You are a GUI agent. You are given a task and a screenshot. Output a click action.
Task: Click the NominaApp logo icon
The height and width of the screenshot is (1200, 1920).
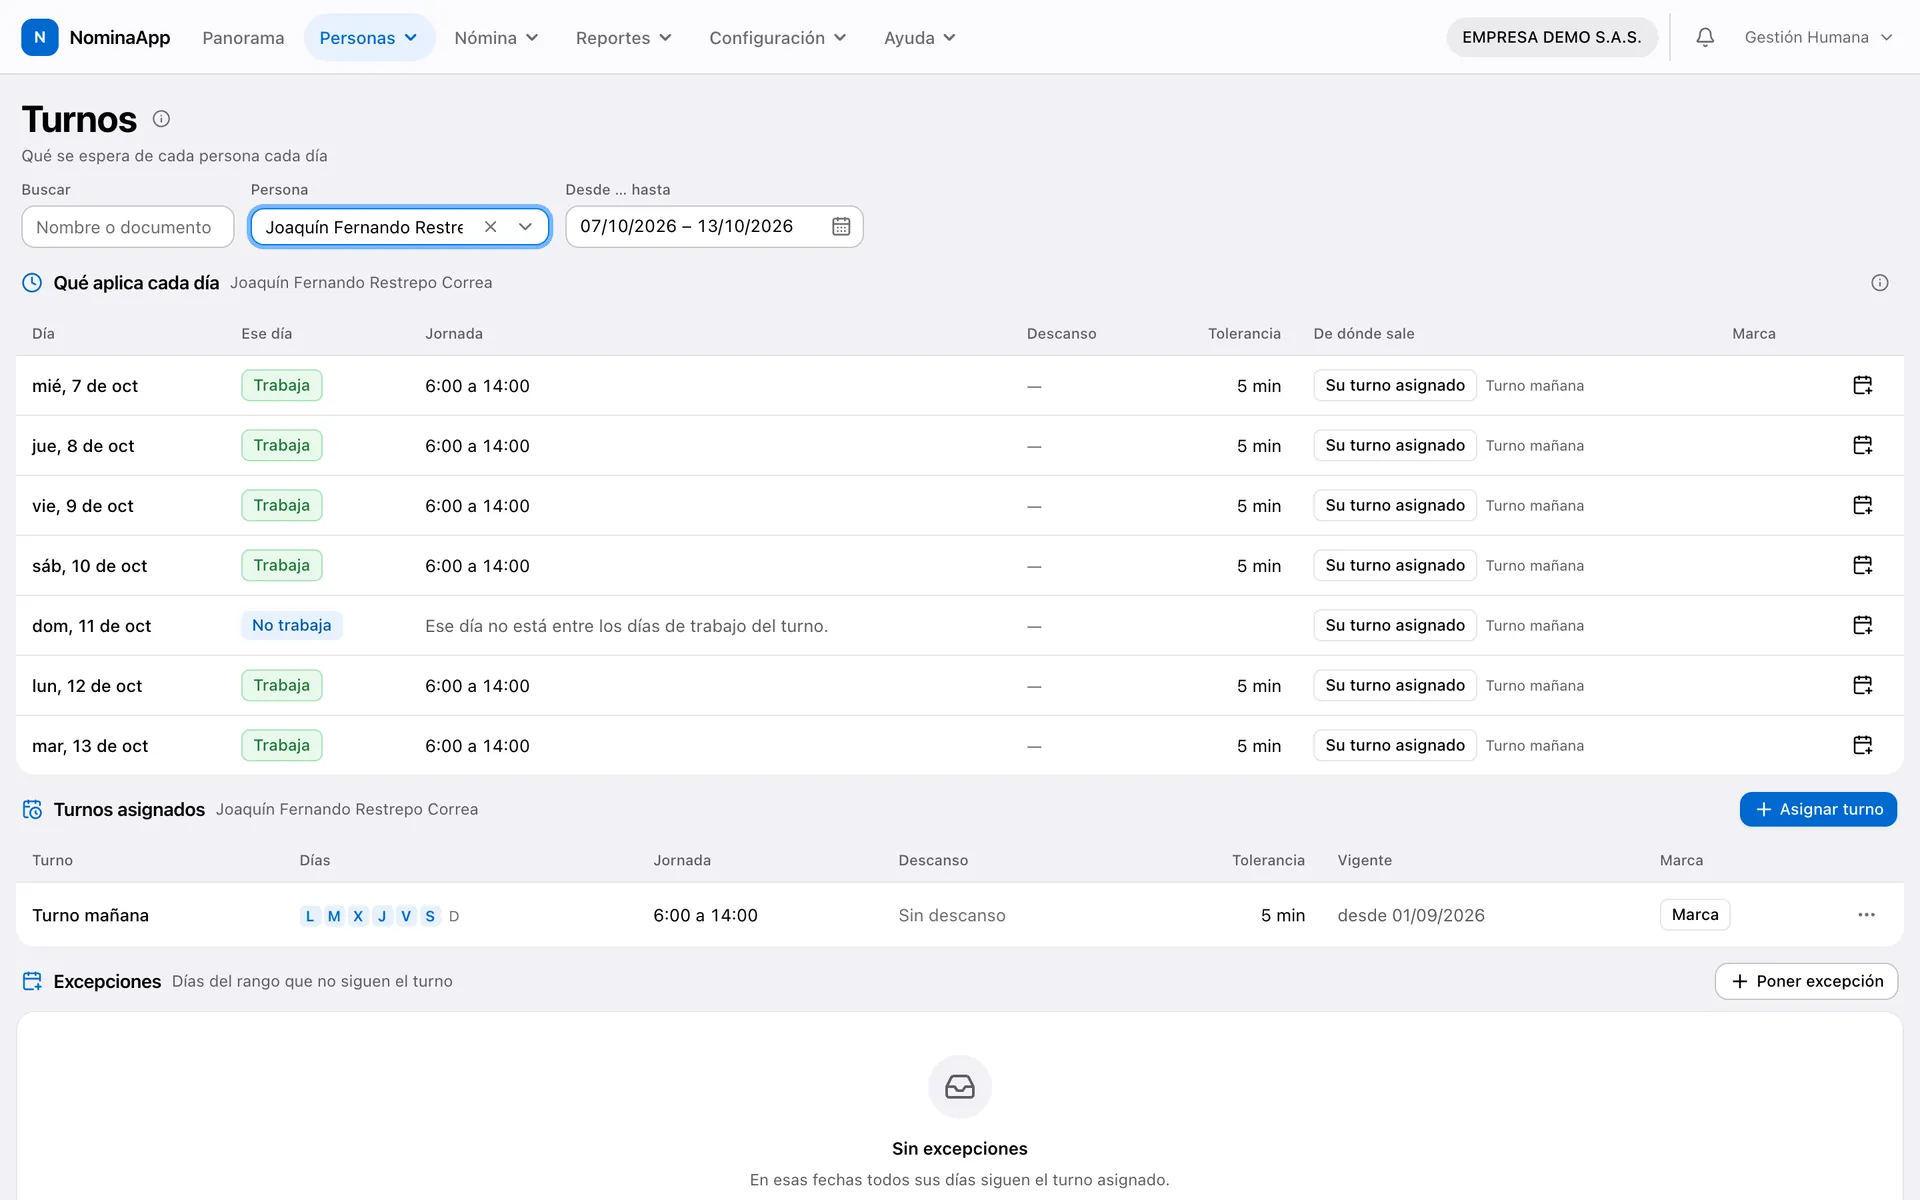pyautogui.click(x=40, y=37)
